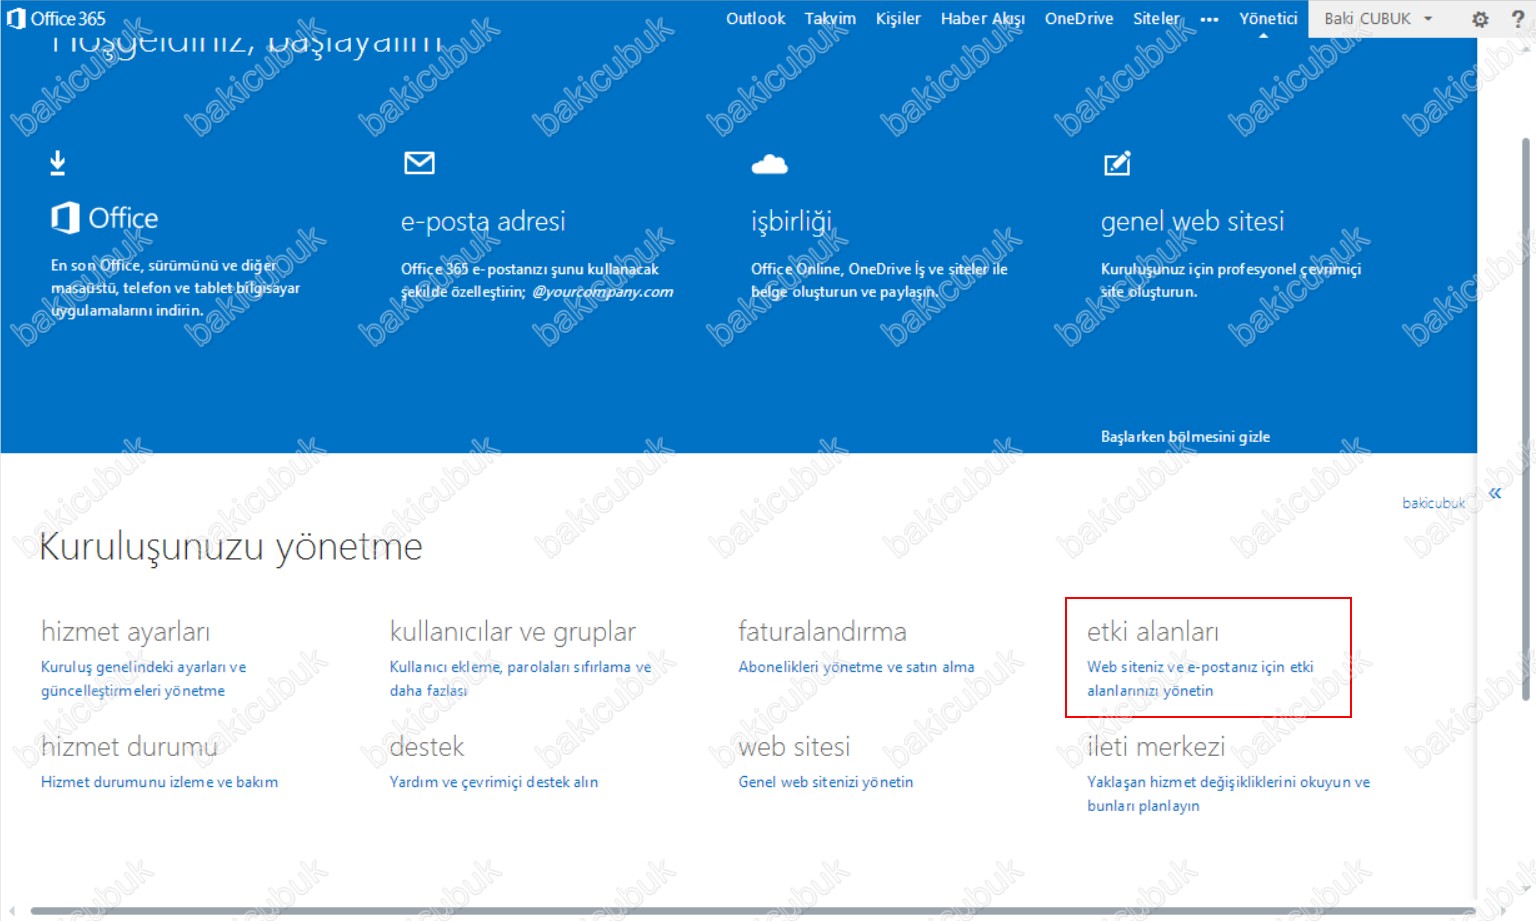Click the edit page icon above genel web sitesi
Screen dimensions: 1536x921
click(x=1116, y=163)
